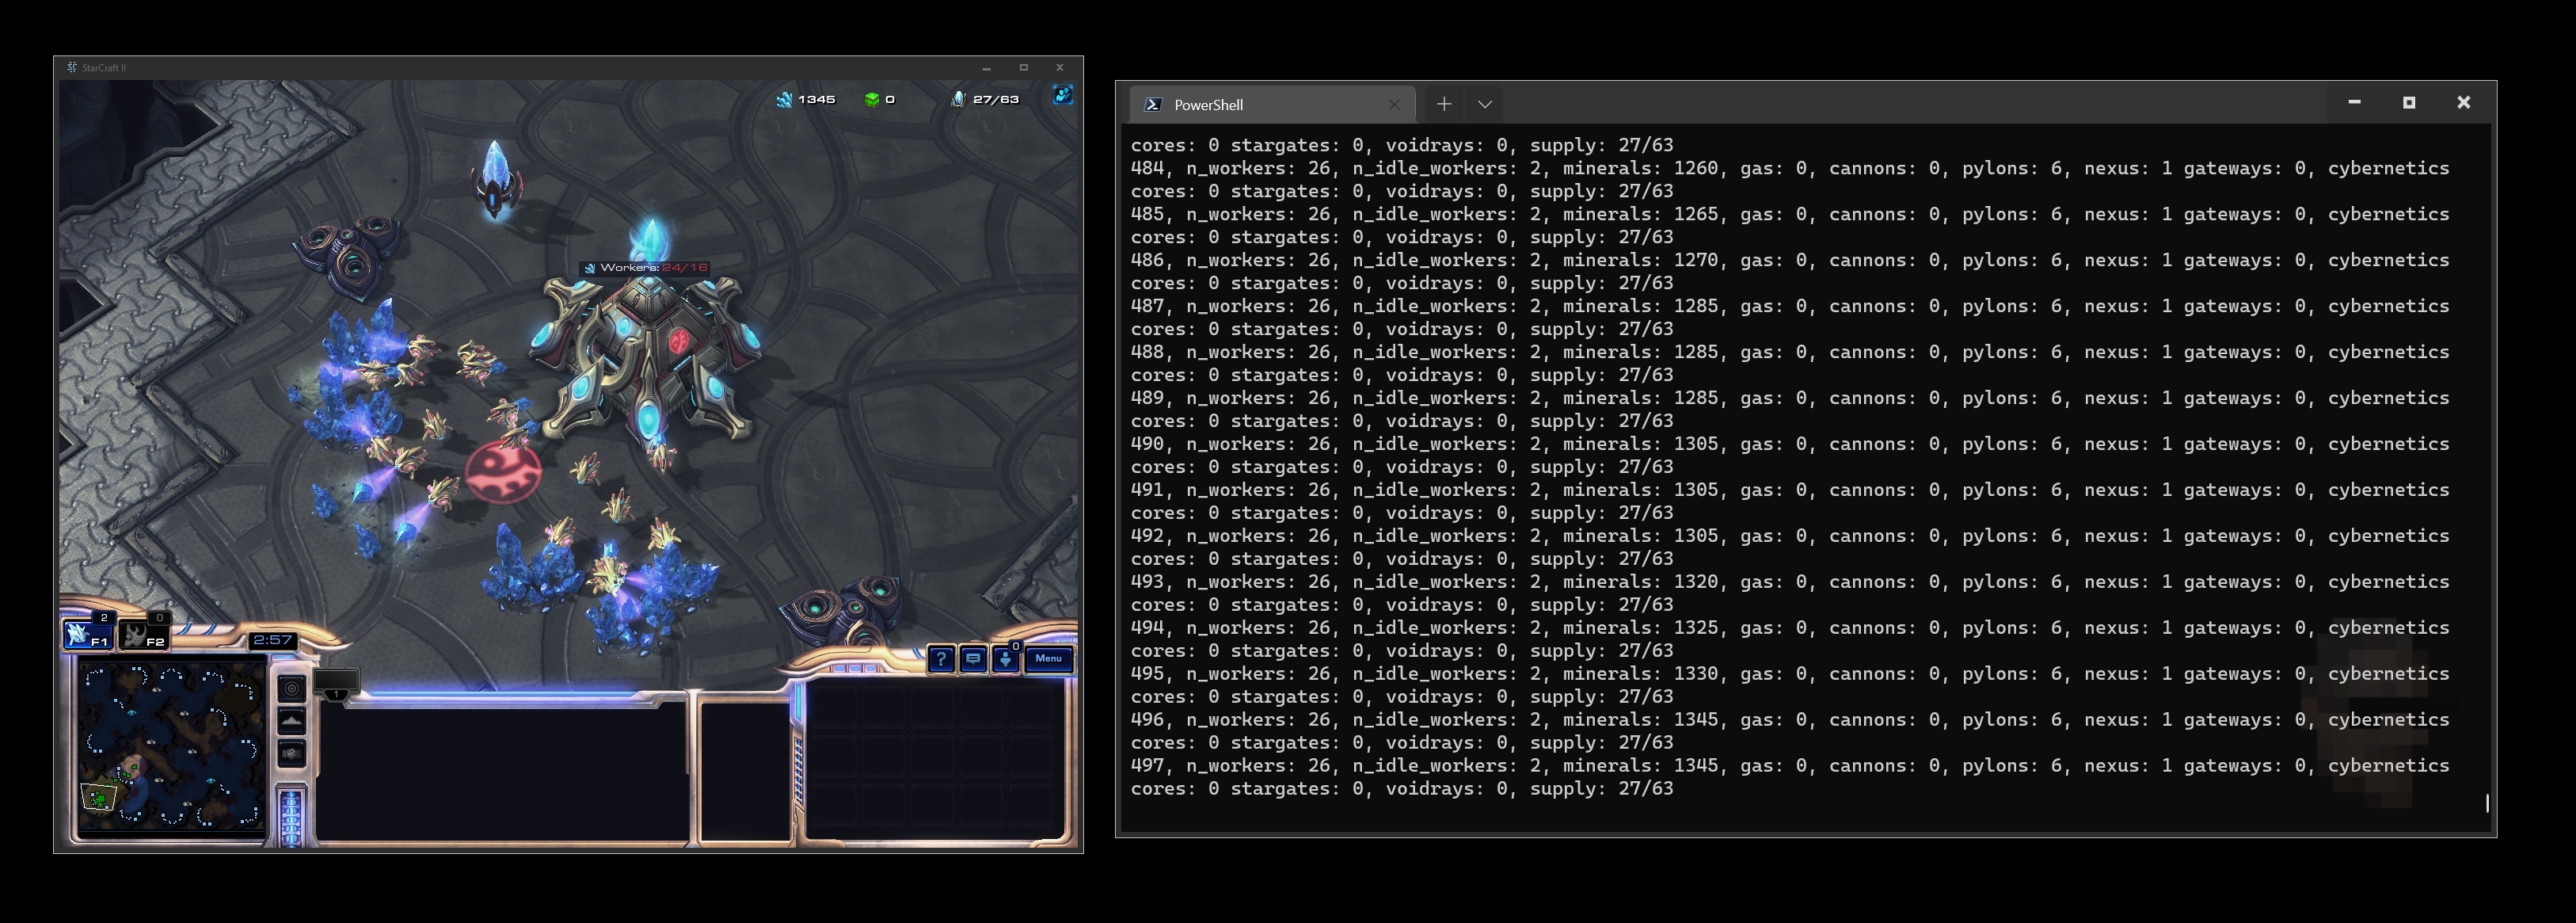Viewport: 2576px width, 923px height.
Task: Toggle minimap terrain display
Action: (x=291, y=720)
